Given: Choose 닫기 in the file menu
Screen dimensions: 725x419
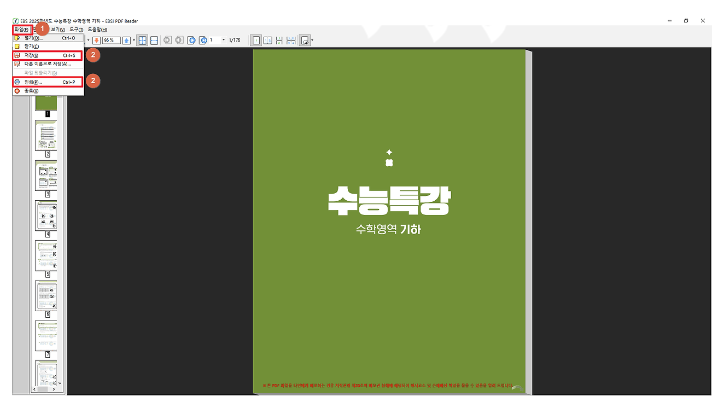Looking at the screenshot, I should (48, 46).
